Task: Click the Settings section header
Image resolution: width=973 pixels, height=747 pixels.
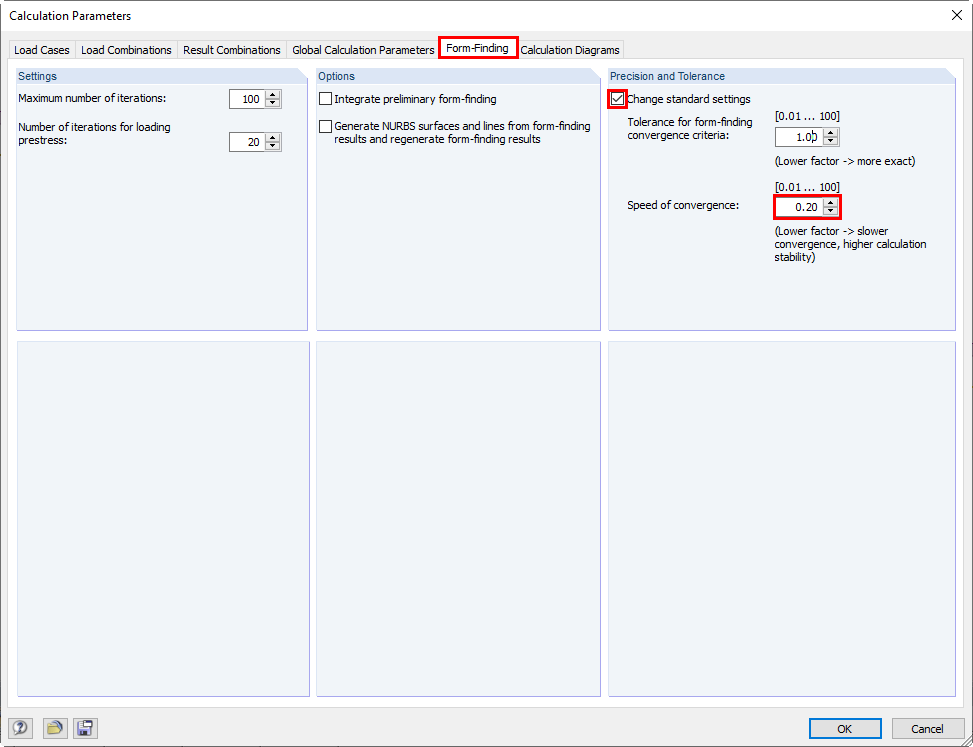Action: [x=162, y=76]
